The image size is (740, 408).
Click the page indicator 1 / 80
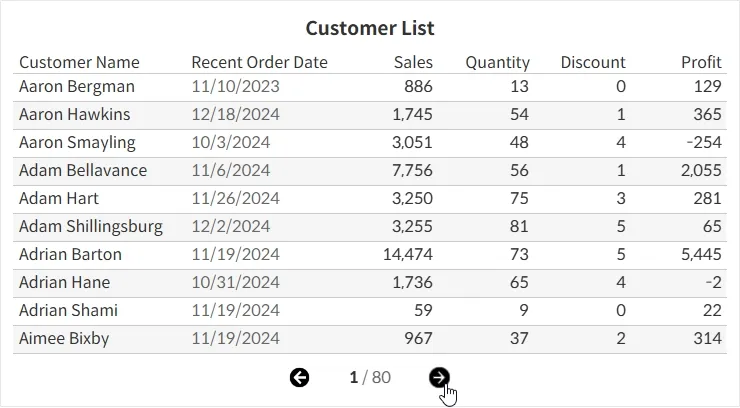pos(369,377)
